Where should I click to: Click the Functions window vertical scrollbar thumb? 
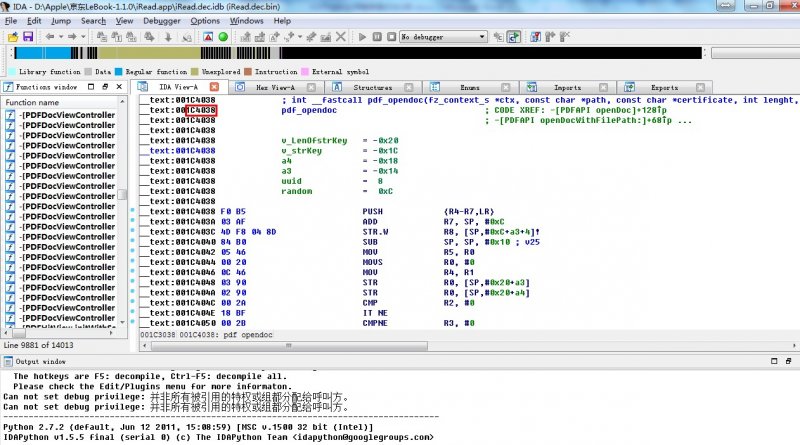tap(122, 195)
